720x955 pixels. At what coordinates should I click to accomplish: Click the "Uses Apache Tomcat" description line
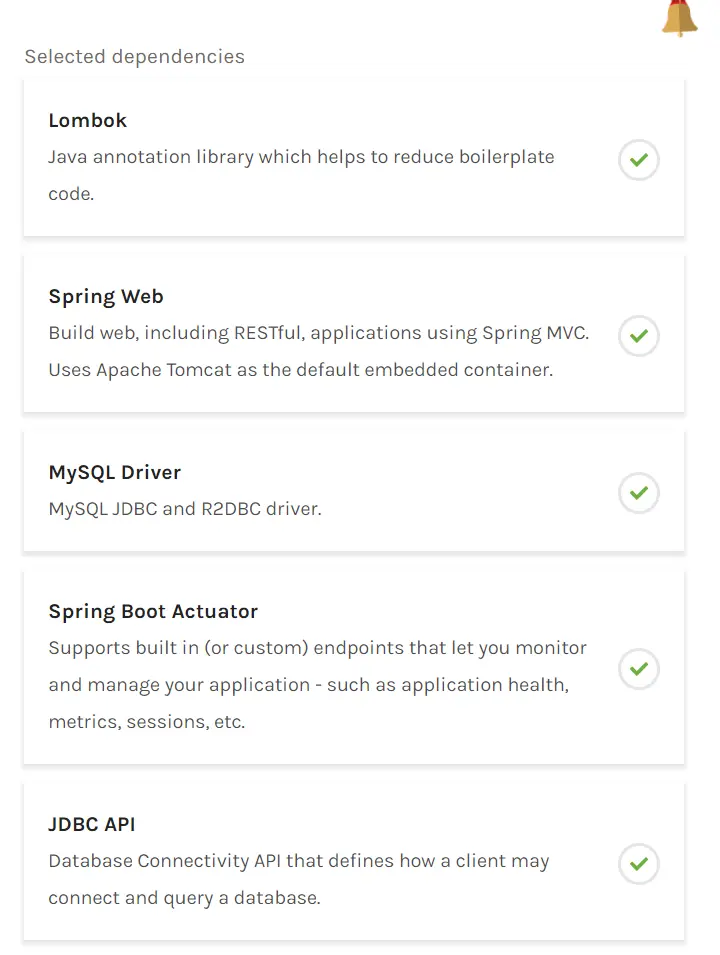tap(300, 370)
